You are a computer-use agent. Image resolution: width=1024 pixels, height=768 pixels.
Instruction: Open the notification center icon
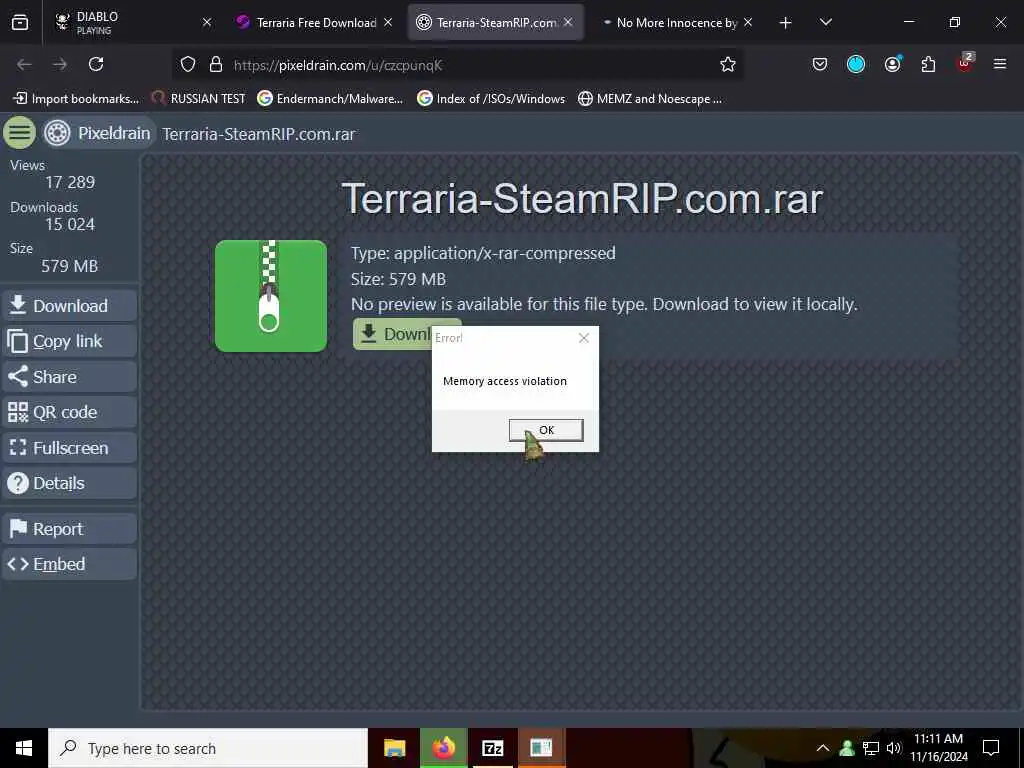(x=991, y=748)
